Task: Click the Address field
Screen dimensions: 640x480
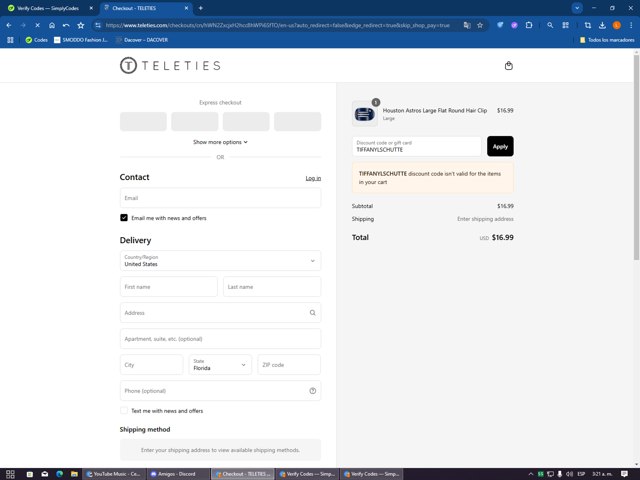Action: point(220,313)
